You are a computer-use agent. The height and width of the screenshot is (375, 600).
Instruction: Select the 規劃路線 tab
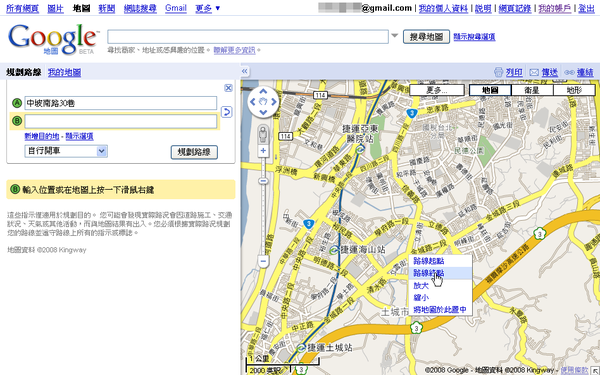(x=24, y=72)
